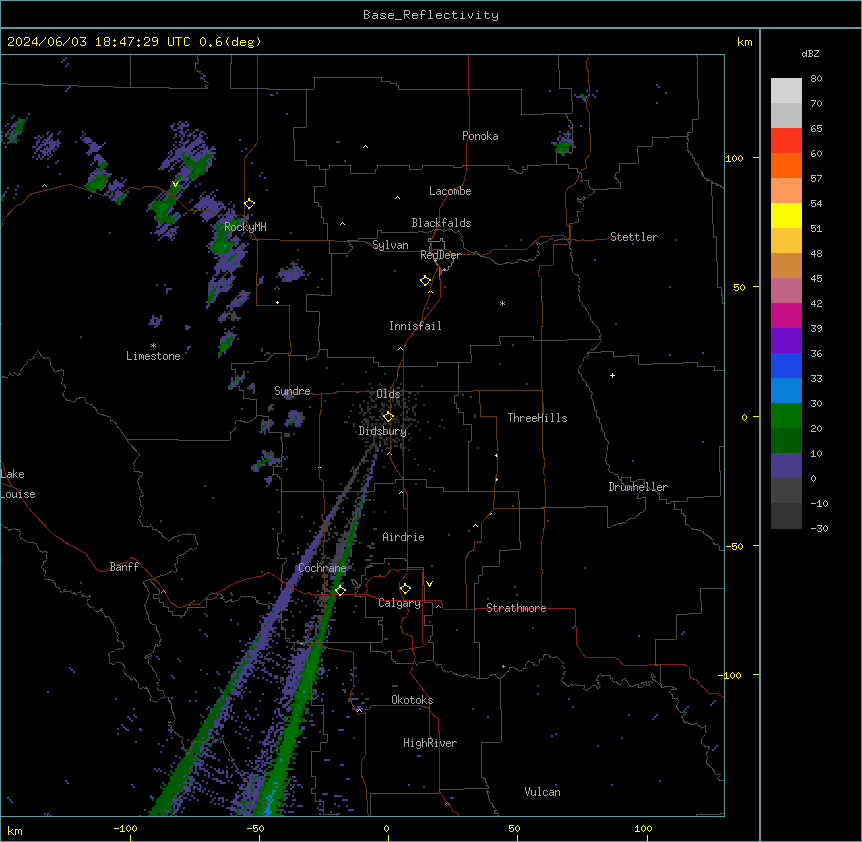
Task: Click the yellow 54 dBZ legend swatch
Action: (x=786, y=215)
